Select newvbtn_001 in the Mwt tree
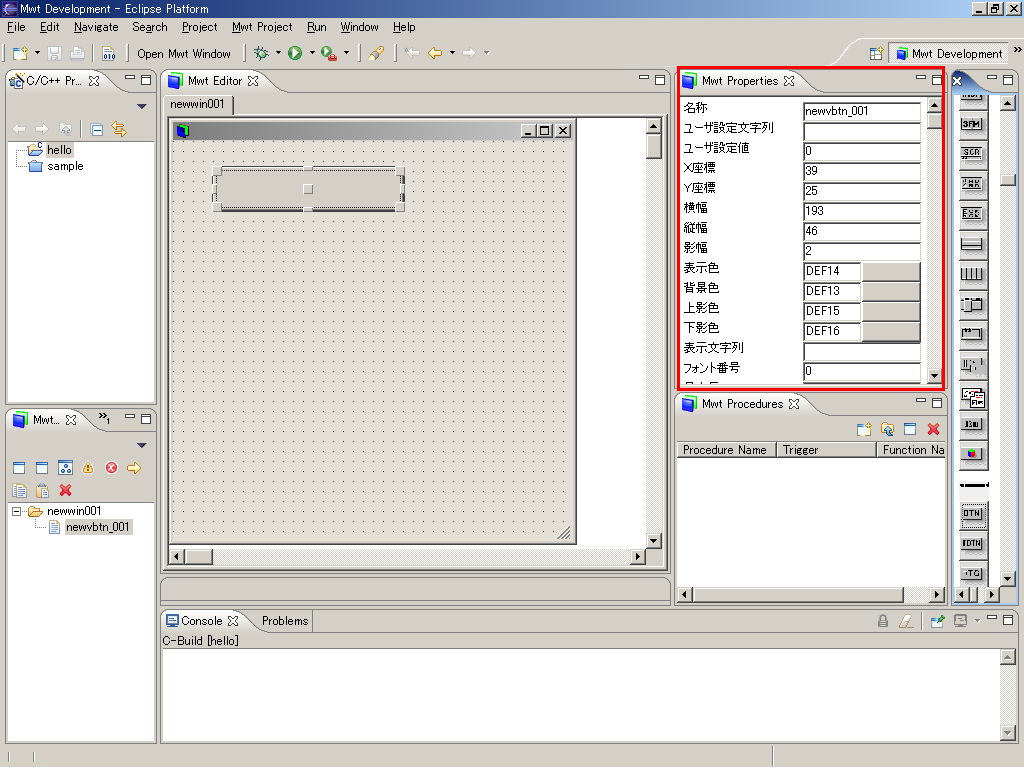This screenshot has width=1024, height=768. (98, 527)
